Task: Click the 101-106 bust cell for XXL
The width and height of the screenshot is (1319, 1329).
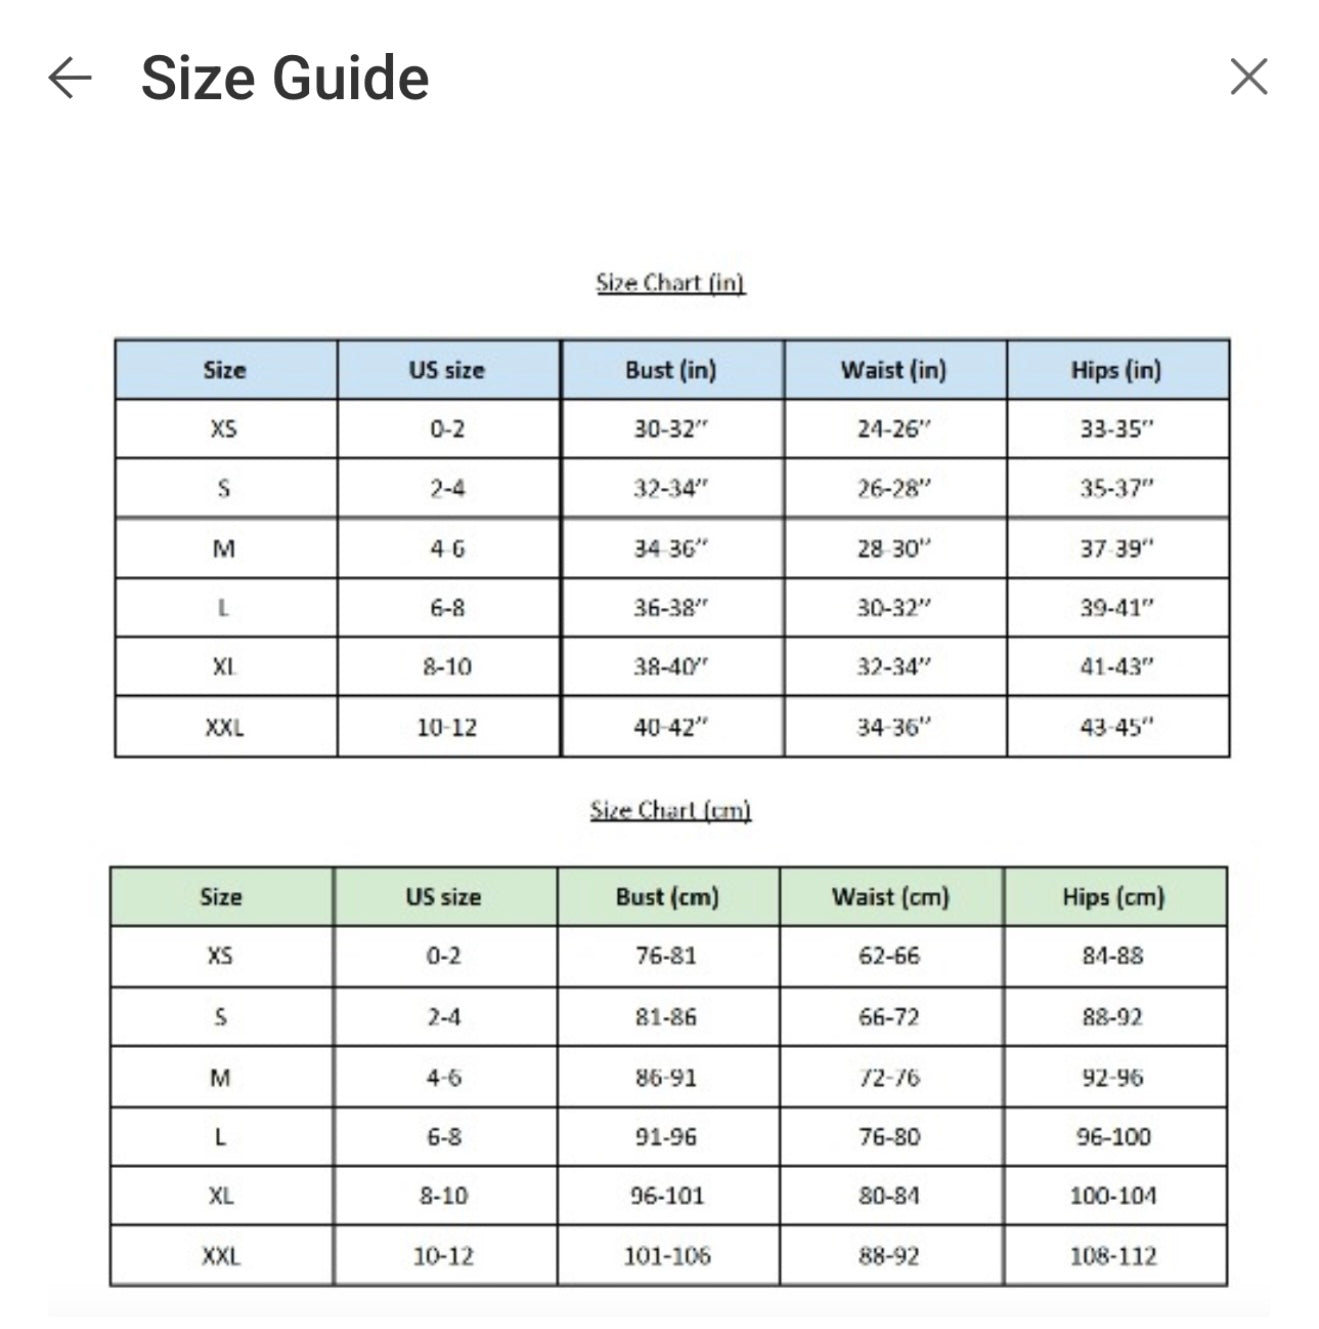Action: (667, 1256)
